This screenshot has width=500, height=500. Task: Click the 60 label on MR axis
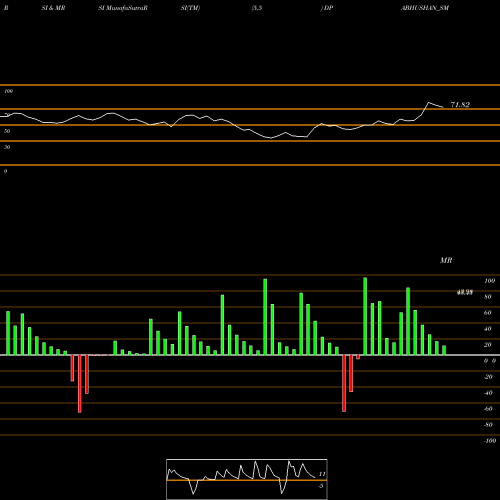(488, 313)
